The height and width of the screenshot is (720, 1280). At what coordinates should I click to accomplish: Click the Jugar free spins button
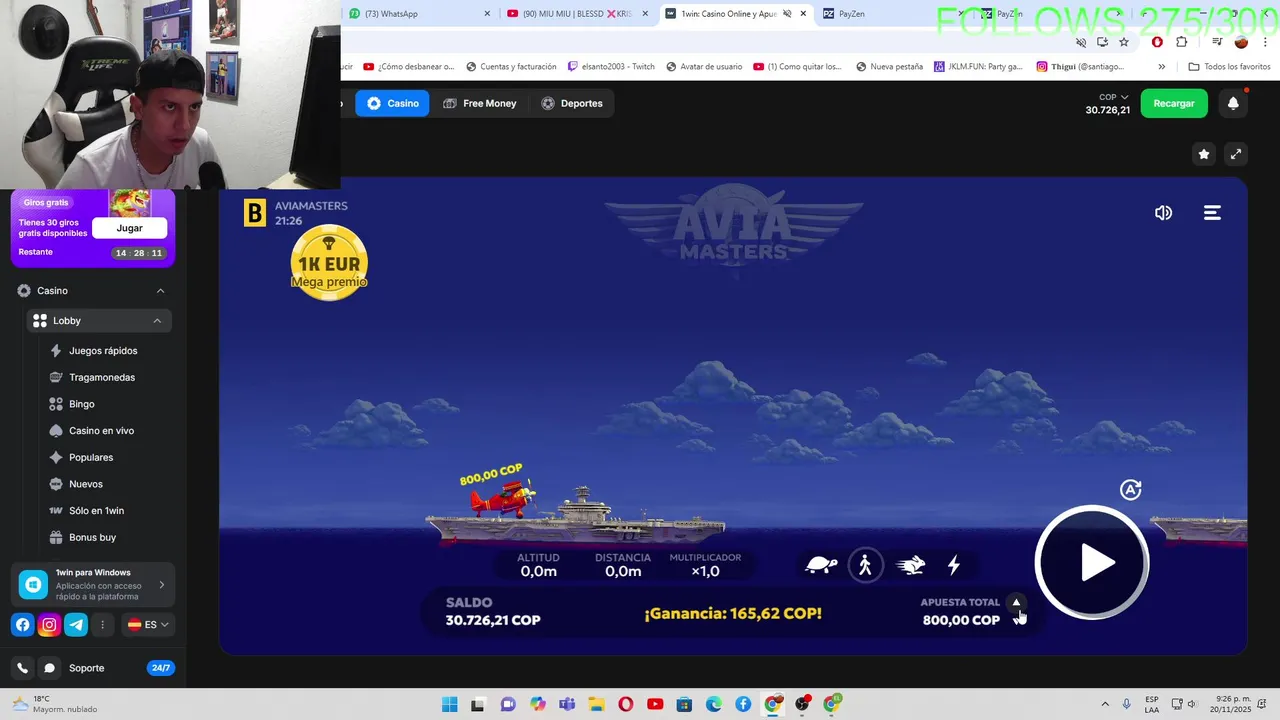[x=129, y=228]
